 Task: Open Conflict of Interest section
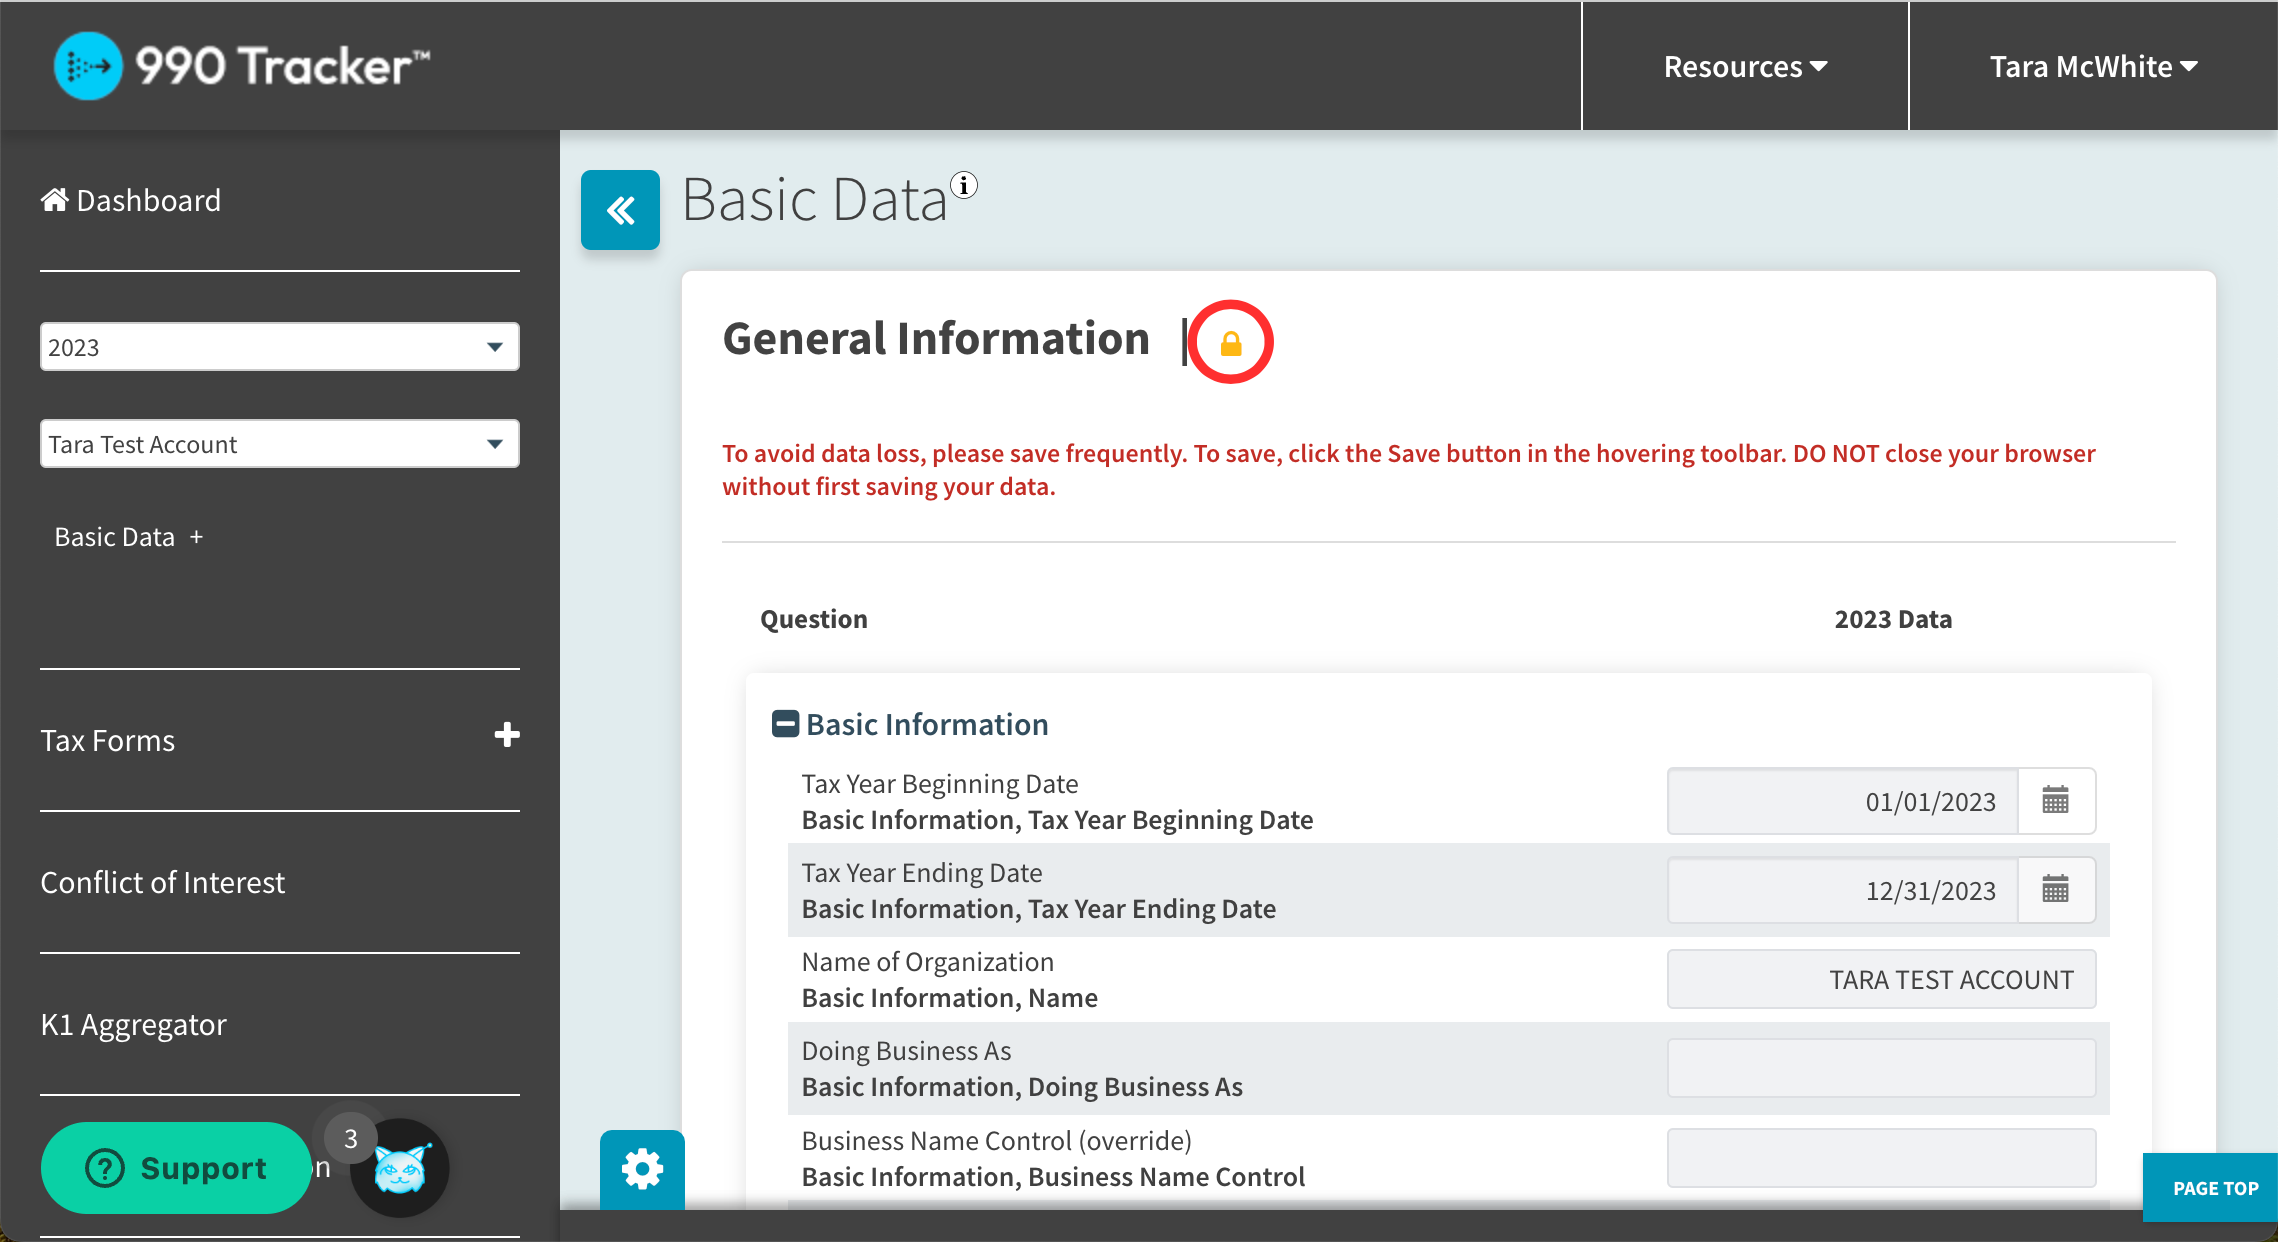pyautogui.click(x=163, y=882)
